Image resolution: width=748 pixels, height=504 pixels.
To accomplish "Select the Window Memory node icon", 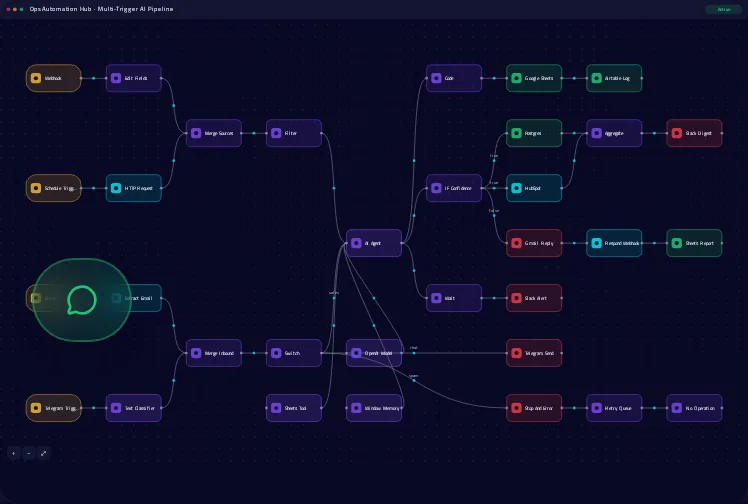I will tap(356, 408).
